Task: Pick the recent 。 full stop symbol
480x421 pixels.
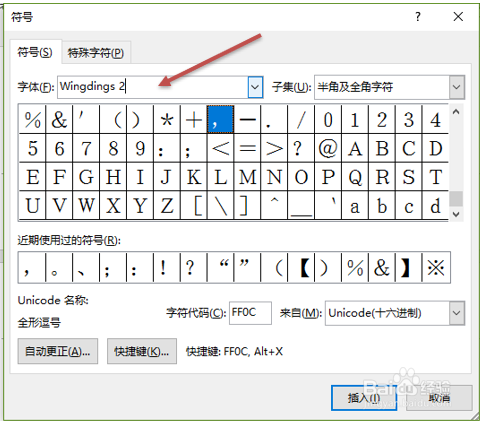Action: coord(59,268)
